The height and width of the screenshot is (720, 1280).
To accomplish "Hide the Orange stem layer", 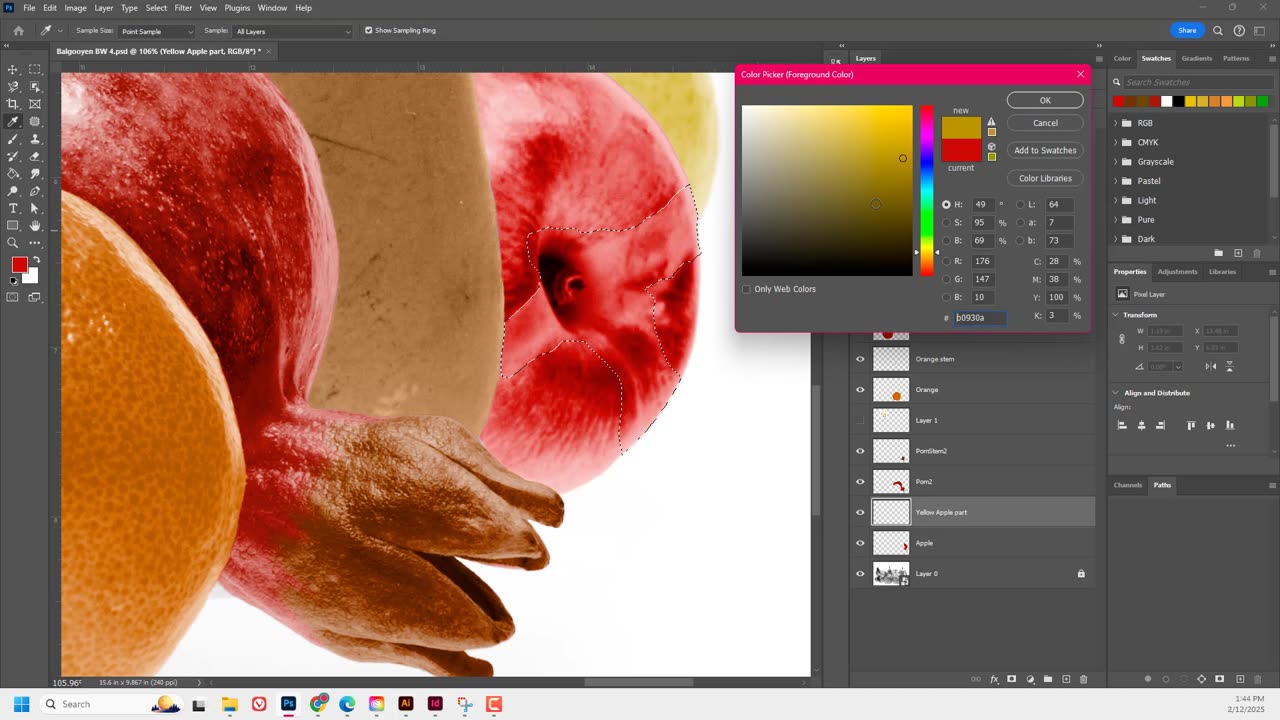I will (x=860, y=359).
